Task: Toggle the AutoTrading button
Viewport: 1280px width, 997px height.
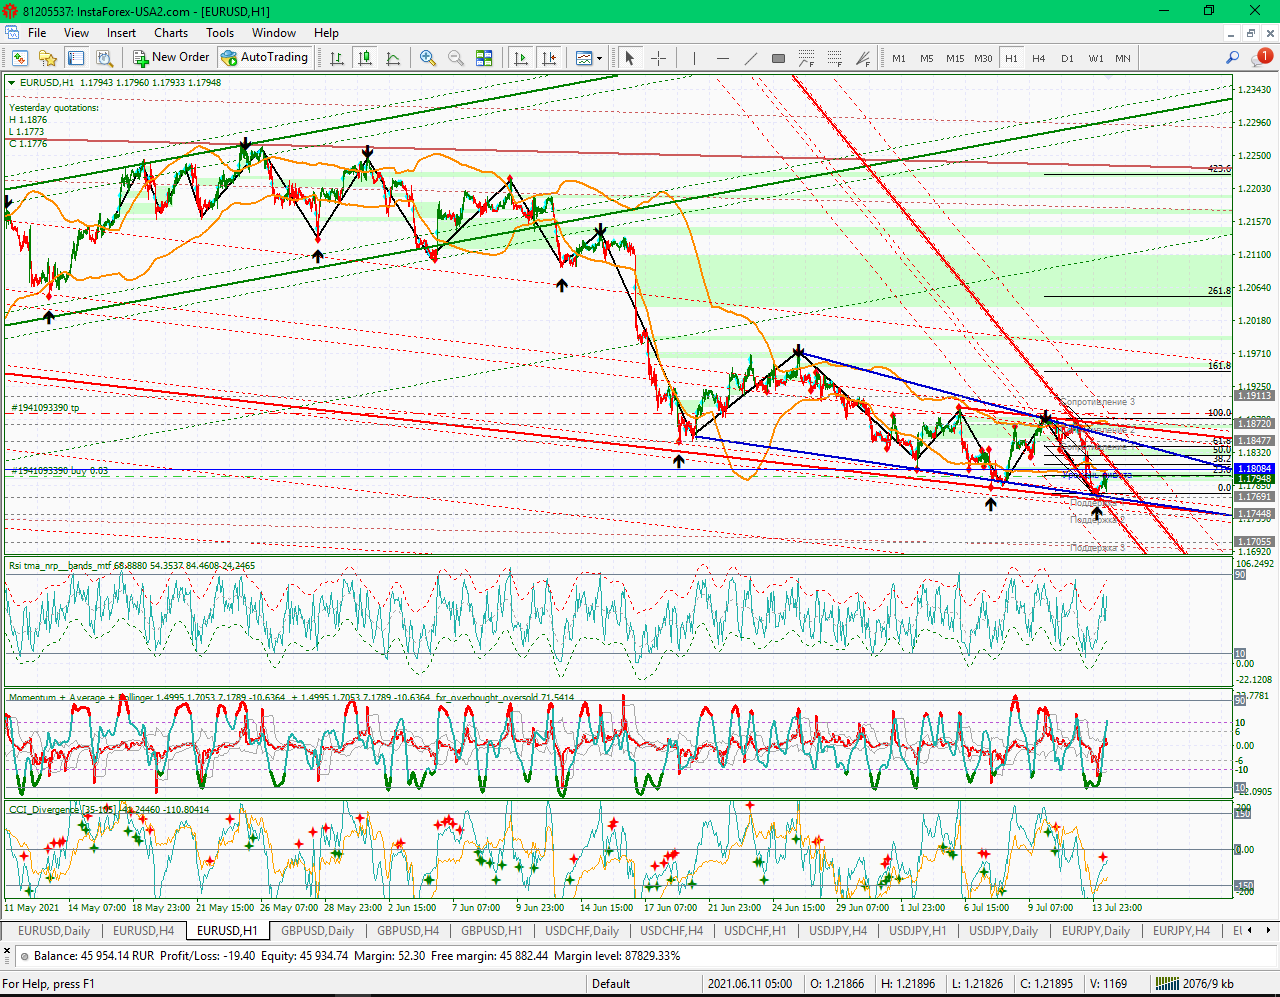Action: (x=265, y=58)
